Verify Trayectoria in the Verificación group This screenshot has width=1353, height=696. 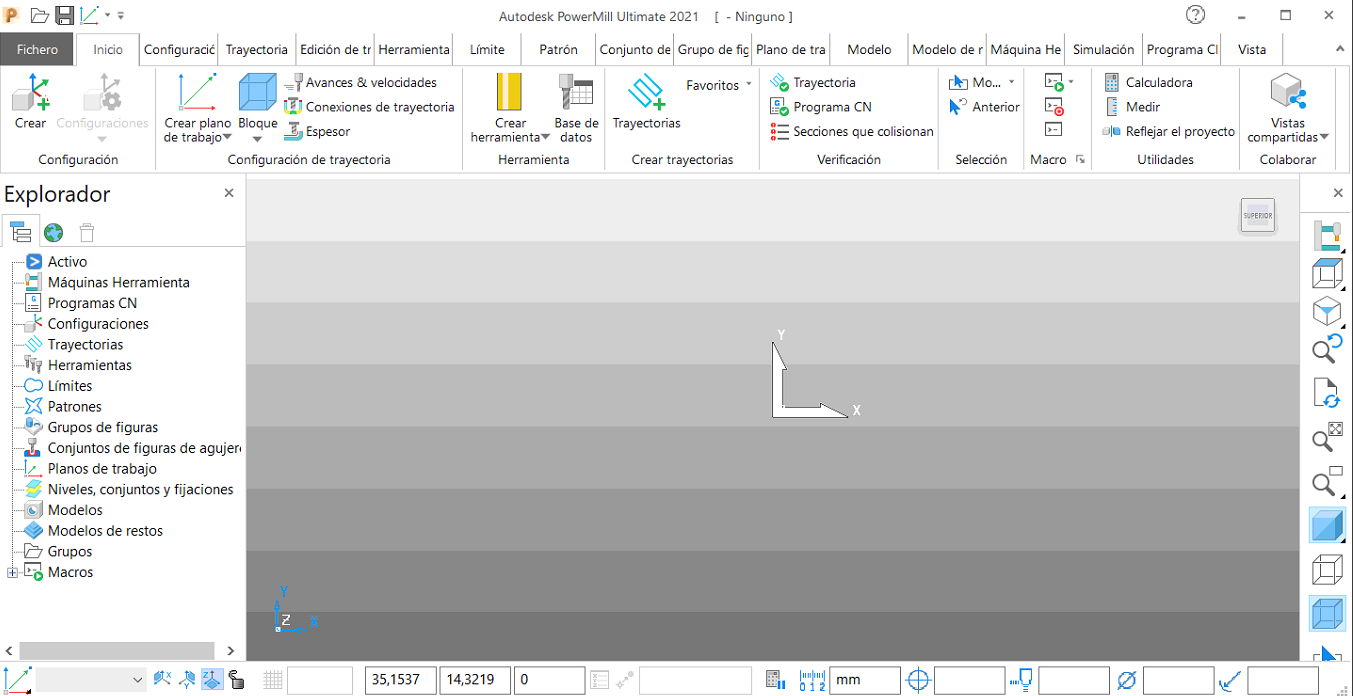pyautogui.click(x=813, y=83)
